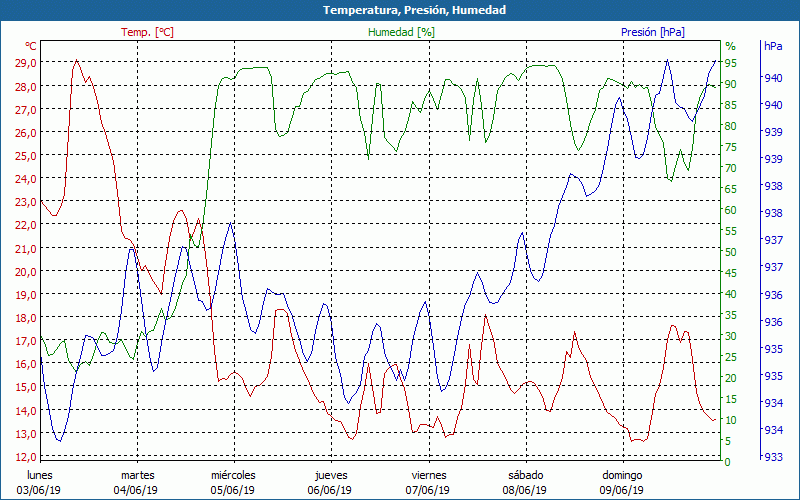Click green humidity axis value "35"
This screenshot has width=800, height=500.
click(x=731, y=315)
